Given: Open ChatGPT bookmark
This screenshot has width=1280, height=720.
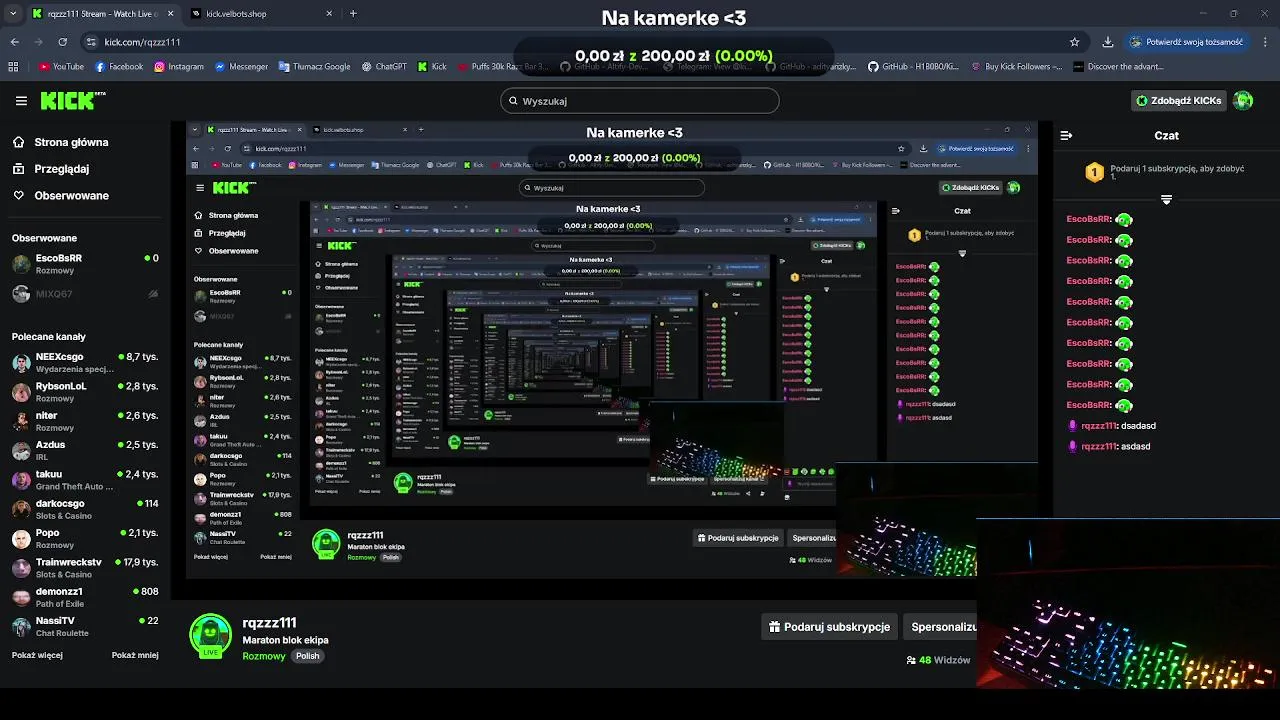Looking at the screenshot, I should click(384, 67).
